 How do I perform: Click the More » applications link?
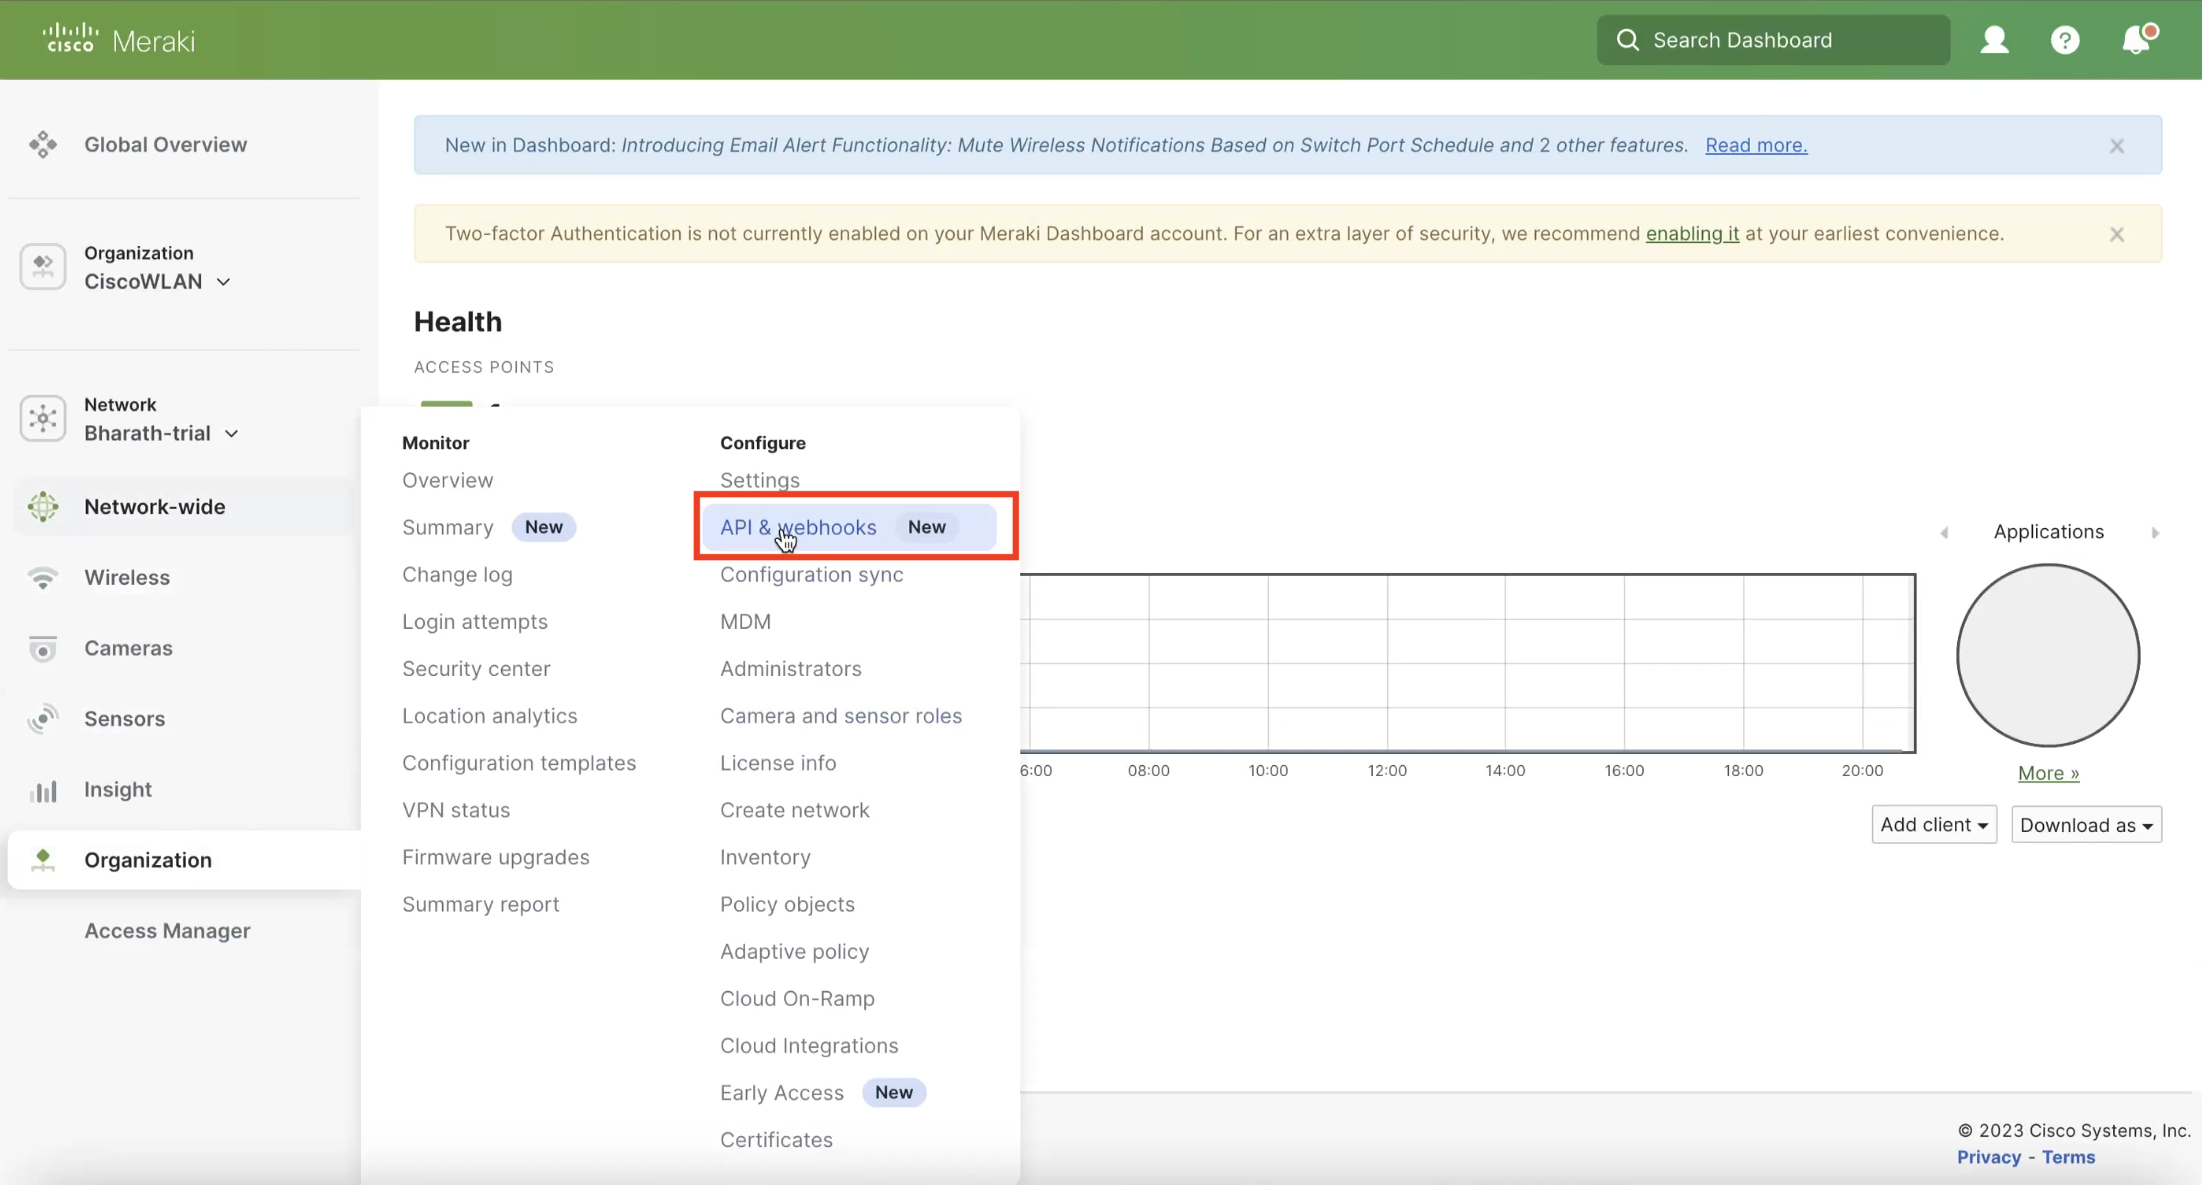2048,773
